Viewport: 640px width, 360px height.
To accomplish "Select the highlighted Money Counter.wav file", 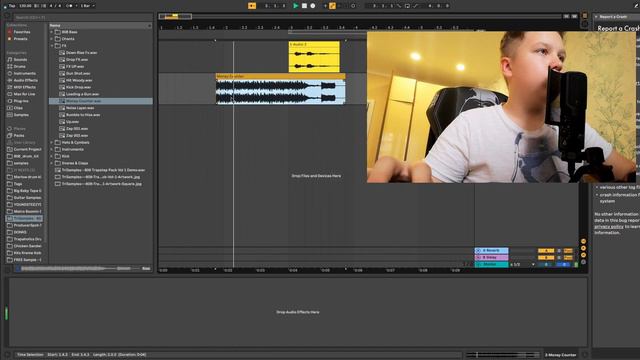I will coord(101,101).
